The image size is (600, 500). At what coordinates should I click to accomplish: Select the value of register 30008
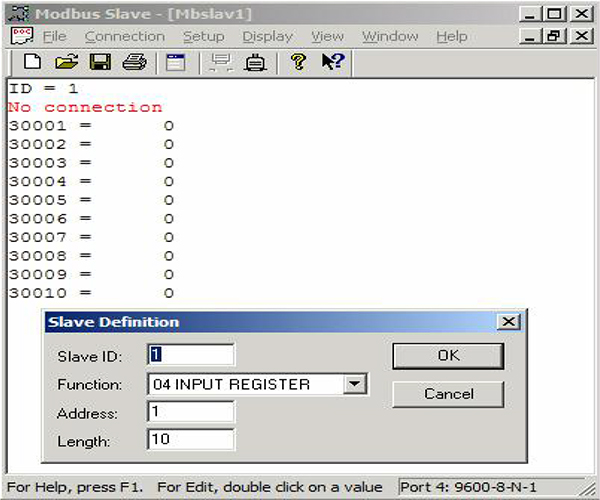169,256
